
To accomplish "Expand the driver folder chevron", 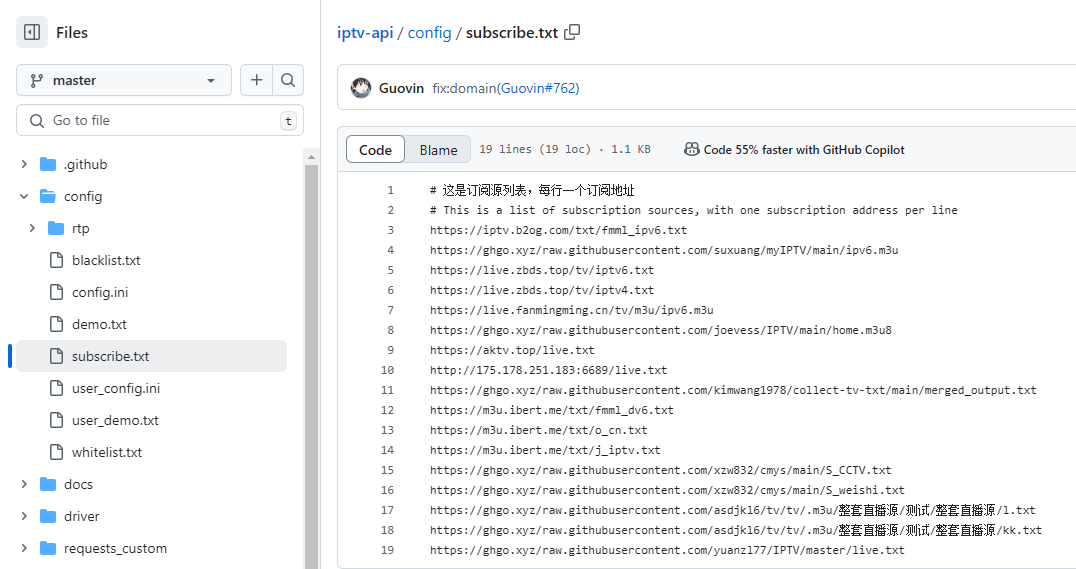I will [x=24, y=516].
